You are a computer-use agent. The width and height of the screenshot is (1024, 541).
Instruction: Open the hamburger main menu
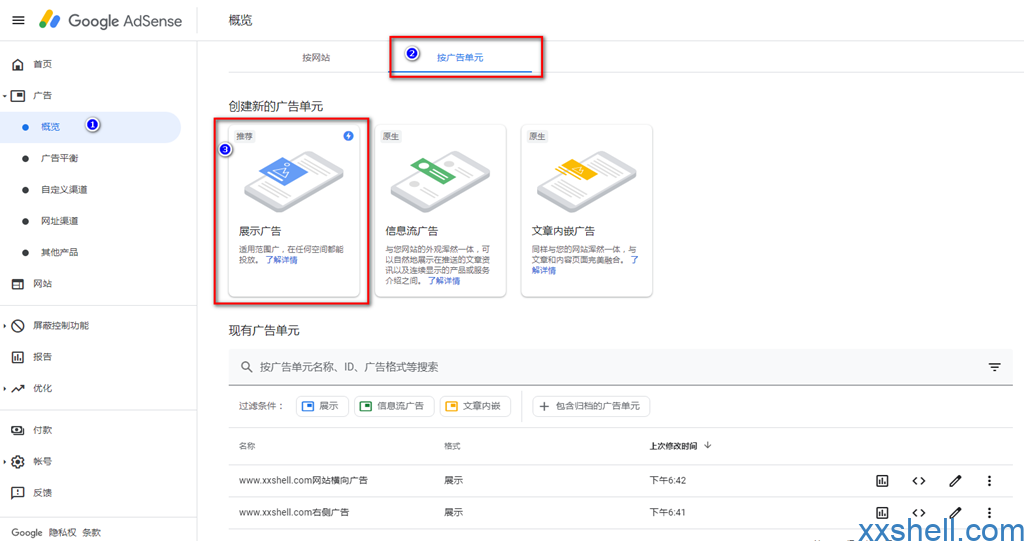[x=18, y=20]
